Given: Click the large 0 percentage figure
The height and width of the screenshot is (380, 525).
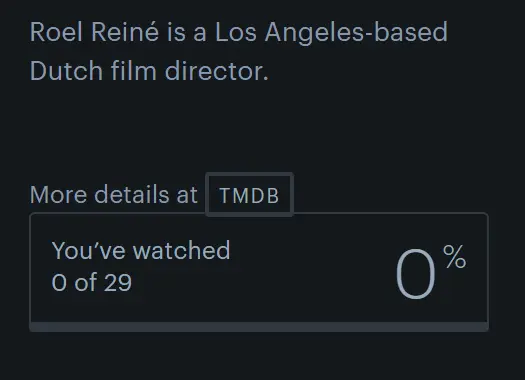Looking at the screenshot, I should [x=416, y=274].
